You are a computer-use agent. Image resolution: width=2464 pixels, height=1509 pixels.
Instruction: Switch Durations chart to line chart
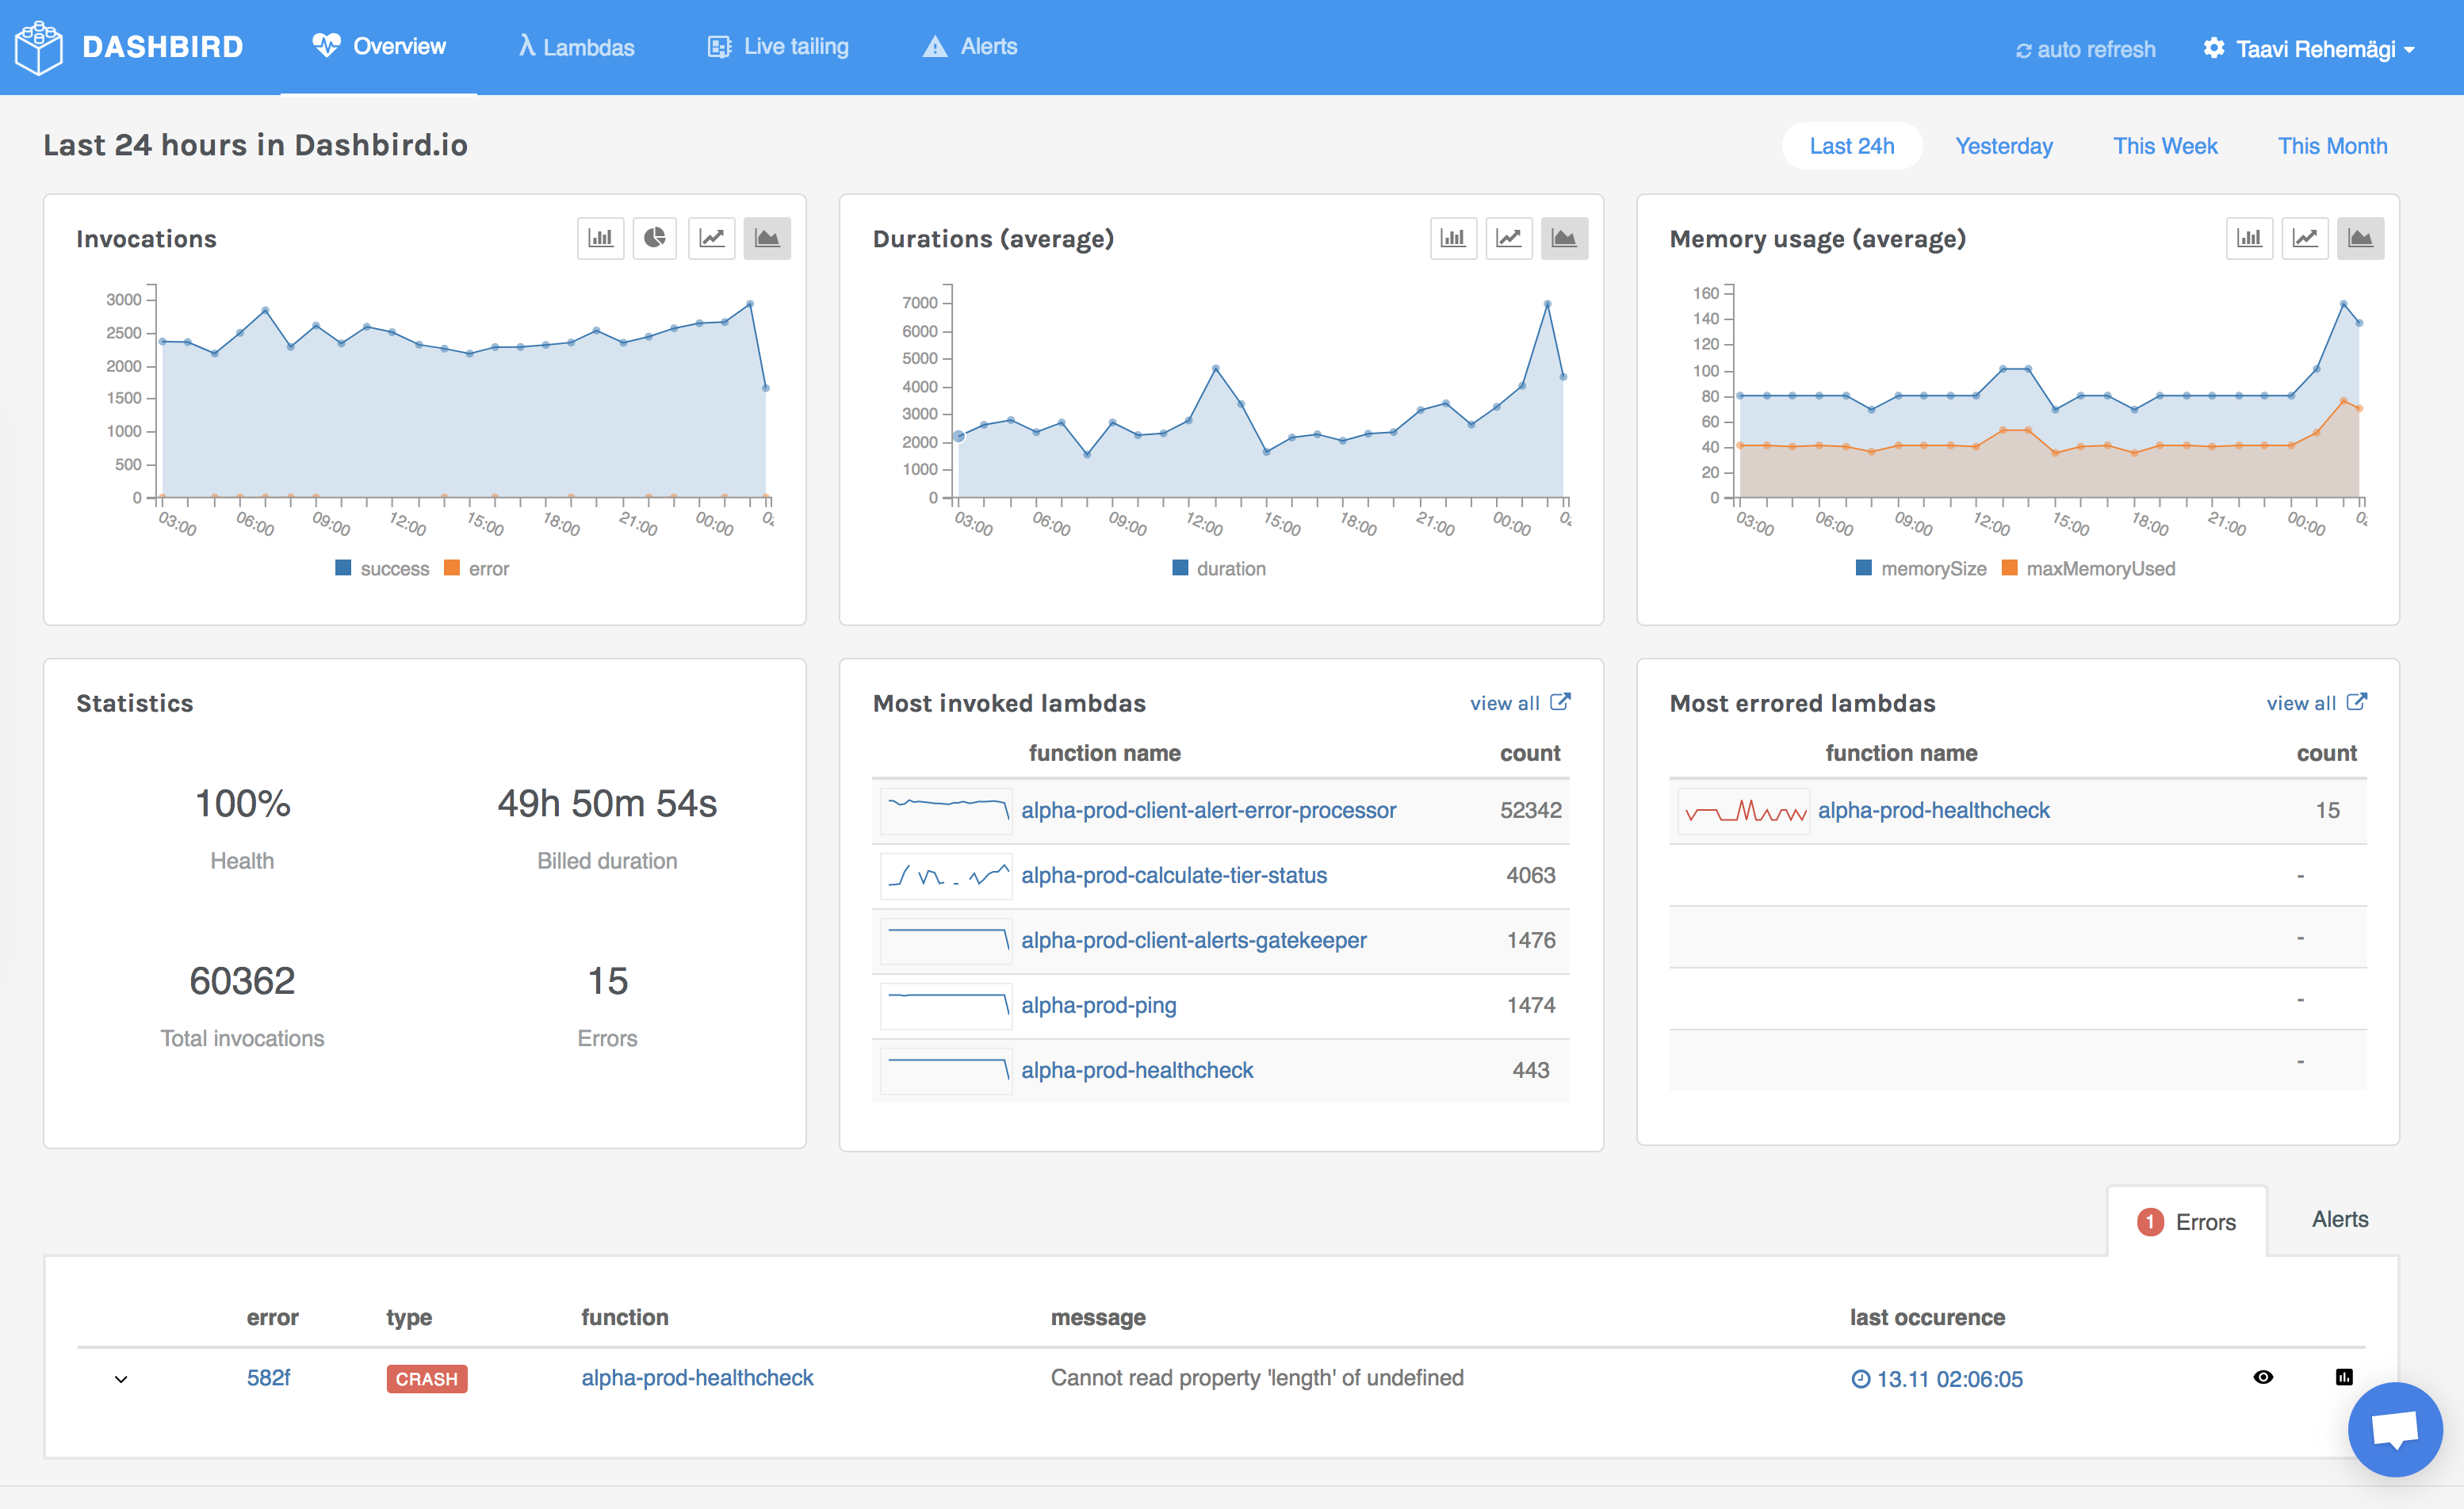point(1508,238)
